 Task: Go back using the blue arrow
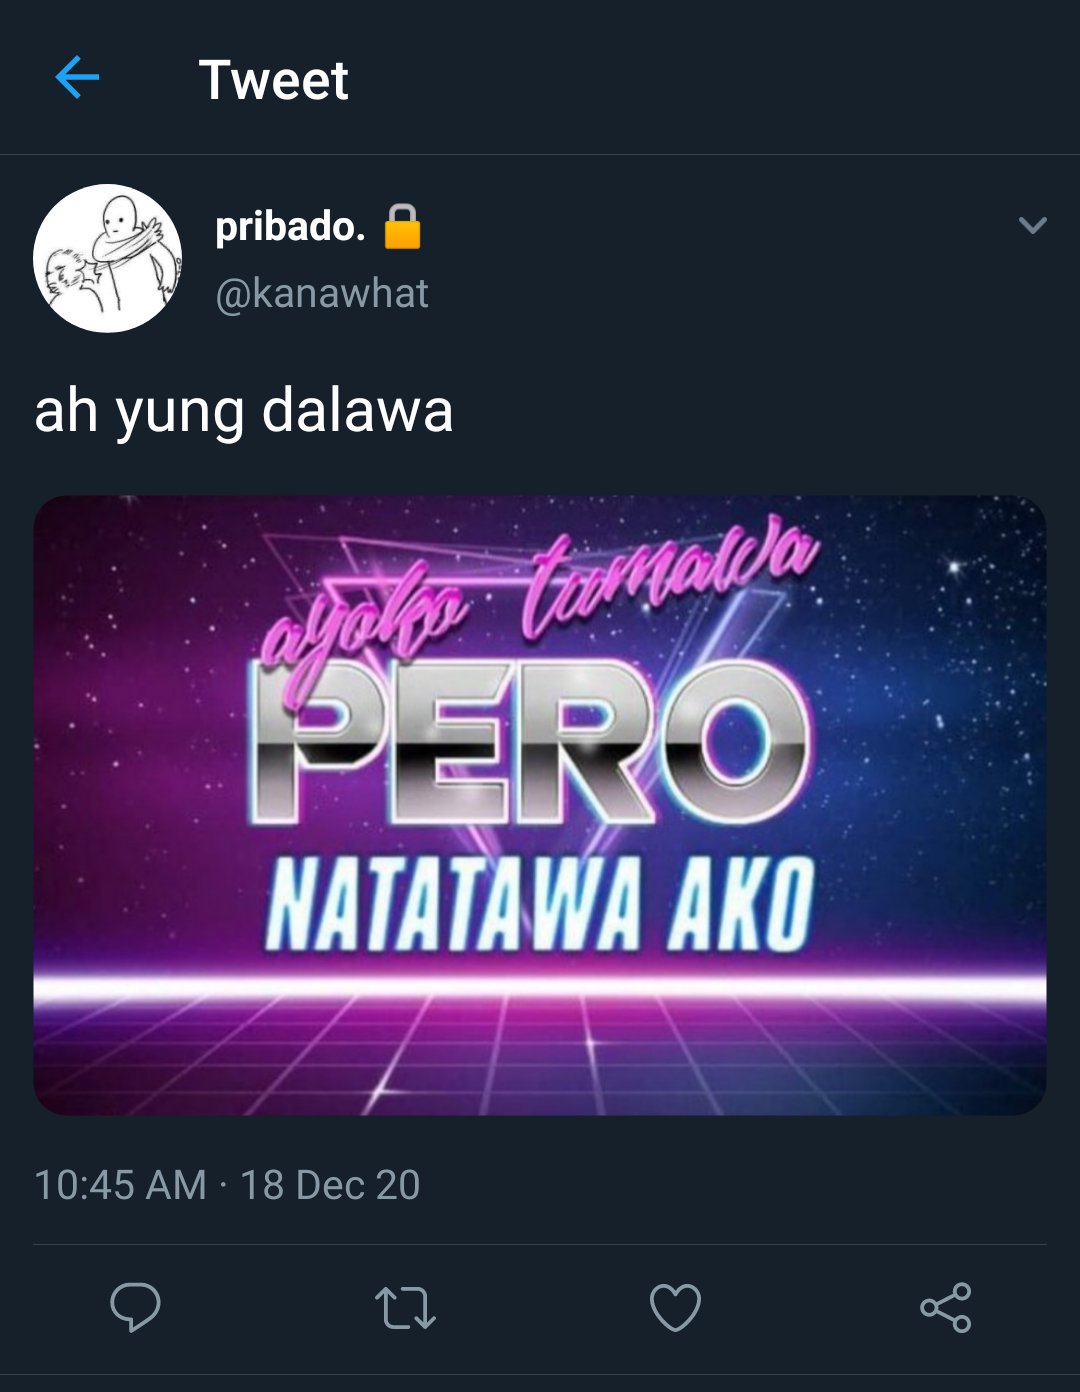click(x=77, y=78)
